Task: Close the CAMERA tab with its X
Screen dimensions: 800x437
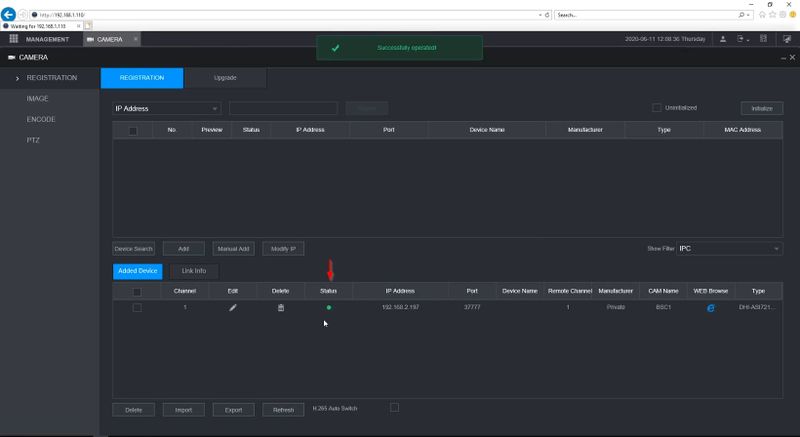Action: (136, 39)
